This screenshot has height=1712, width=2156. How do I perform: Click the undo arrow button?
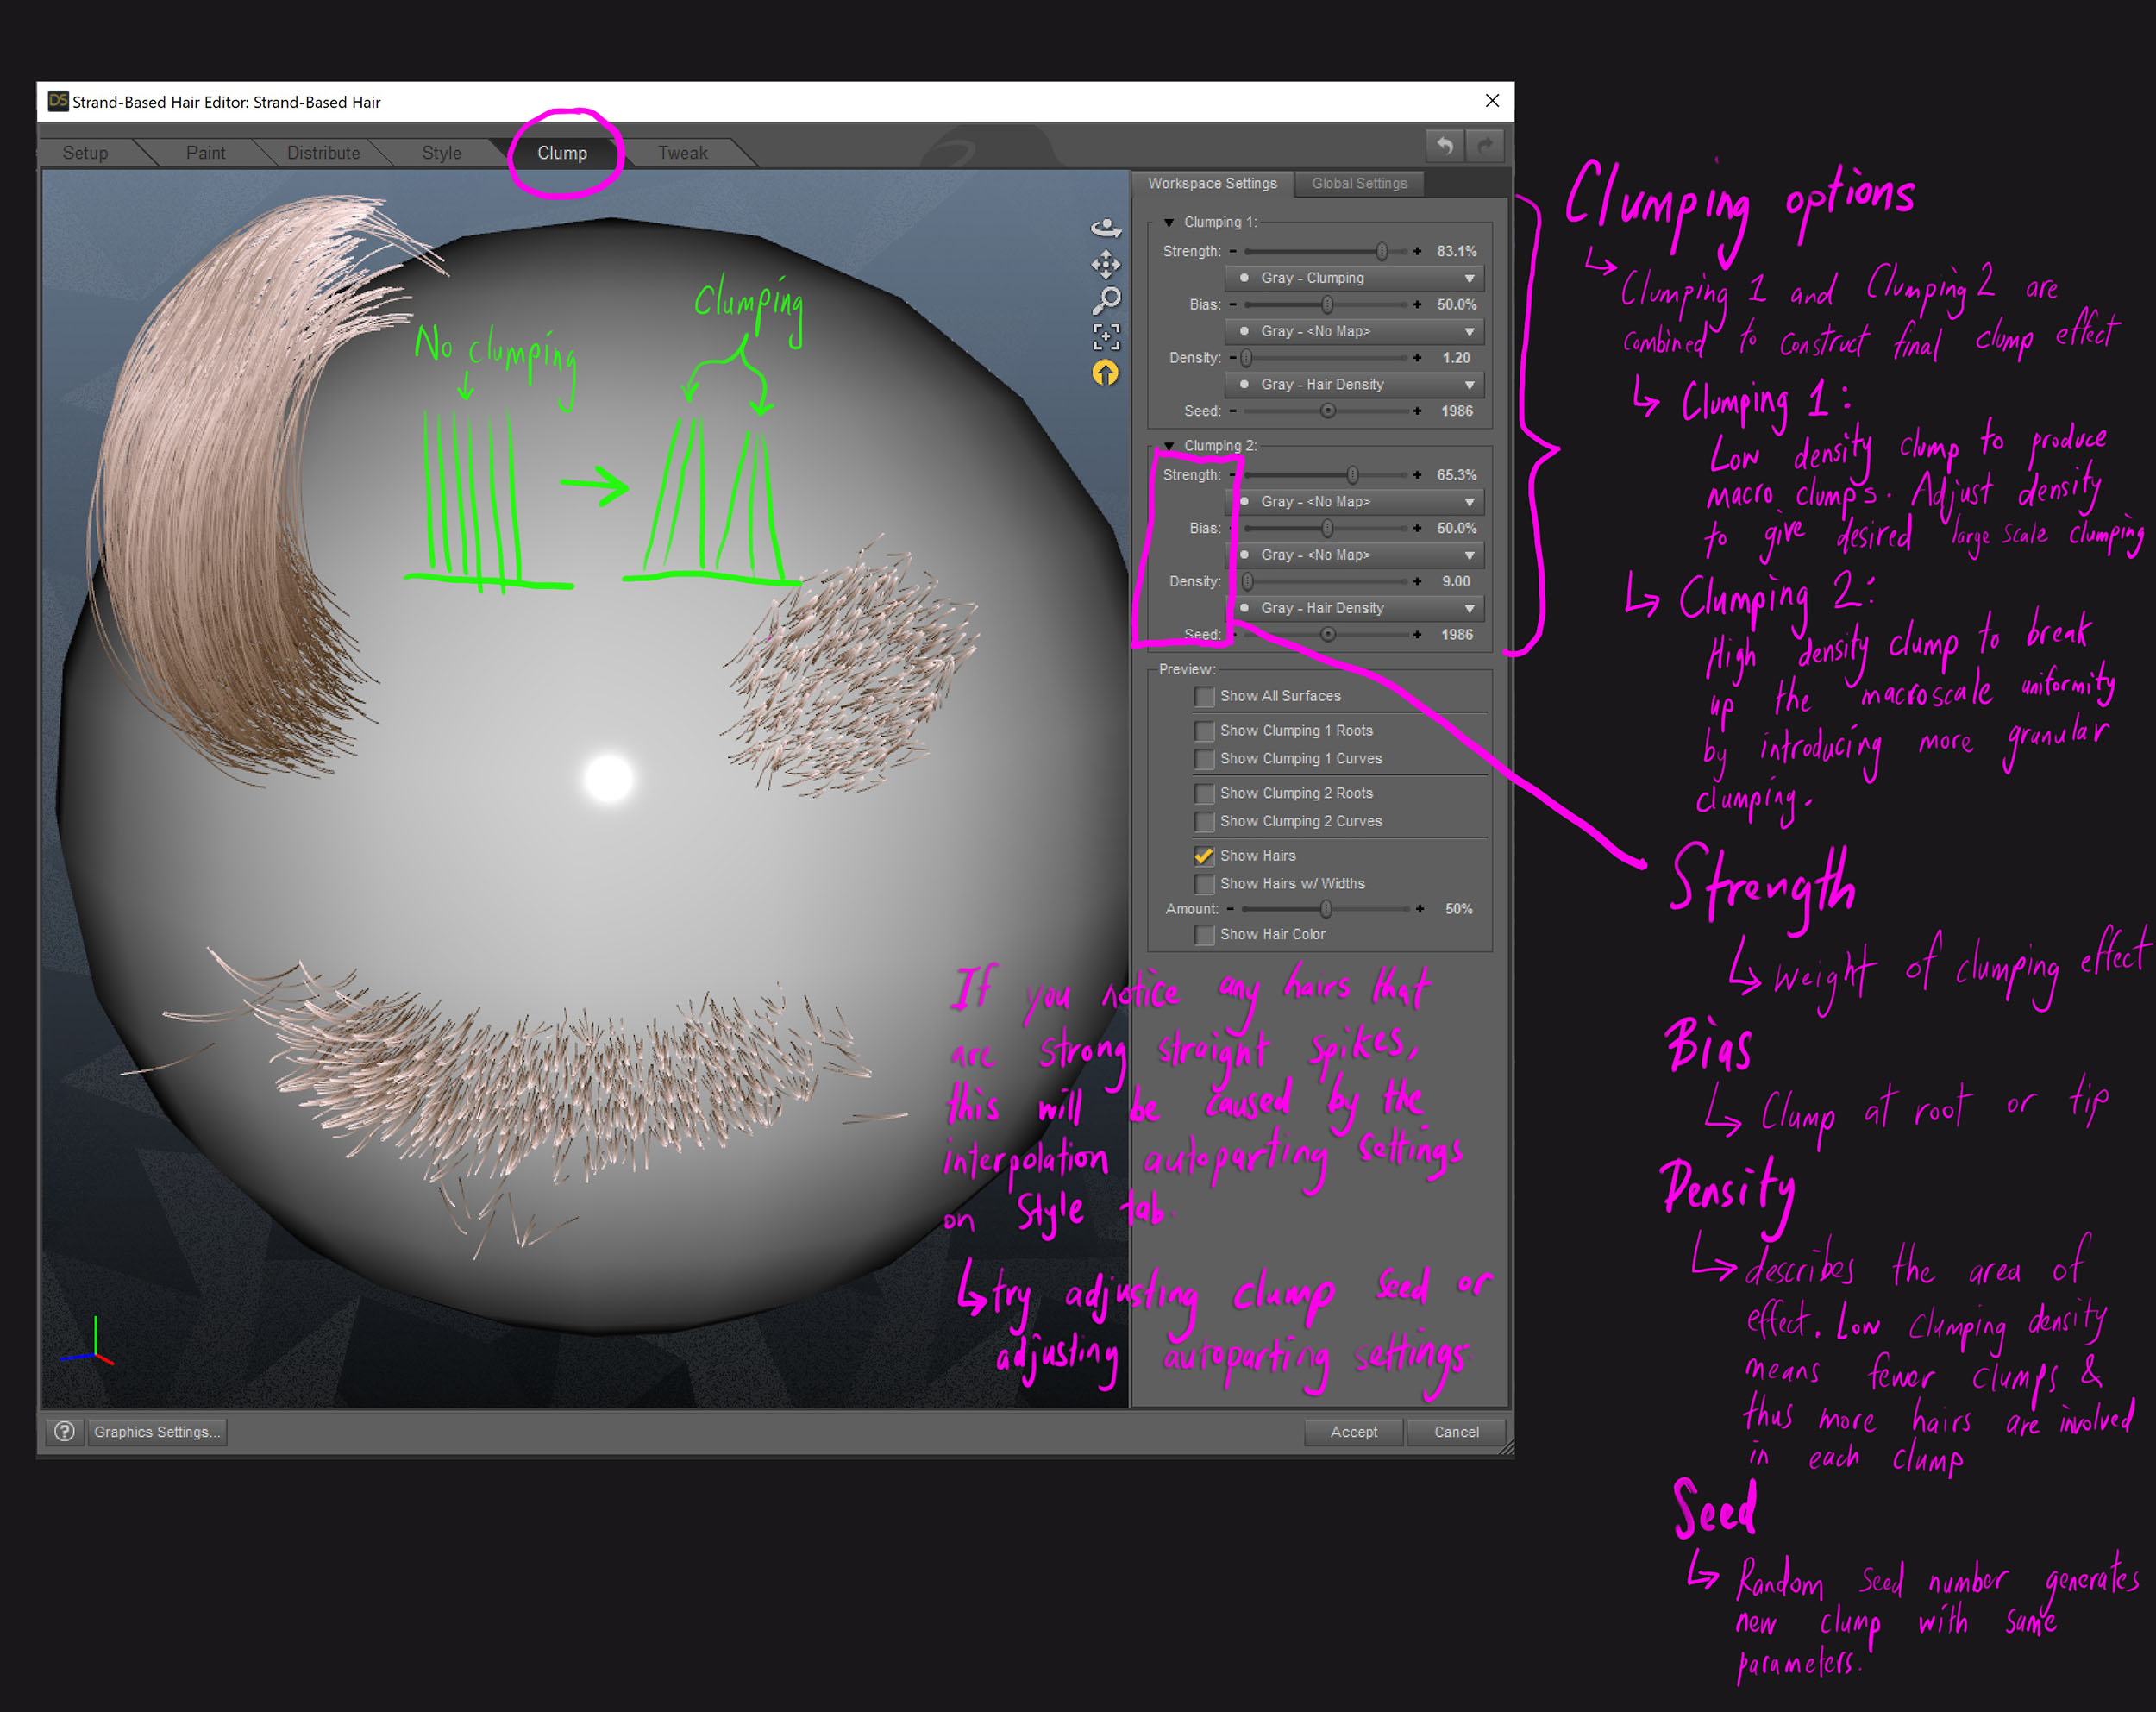tap(1445, 146)
